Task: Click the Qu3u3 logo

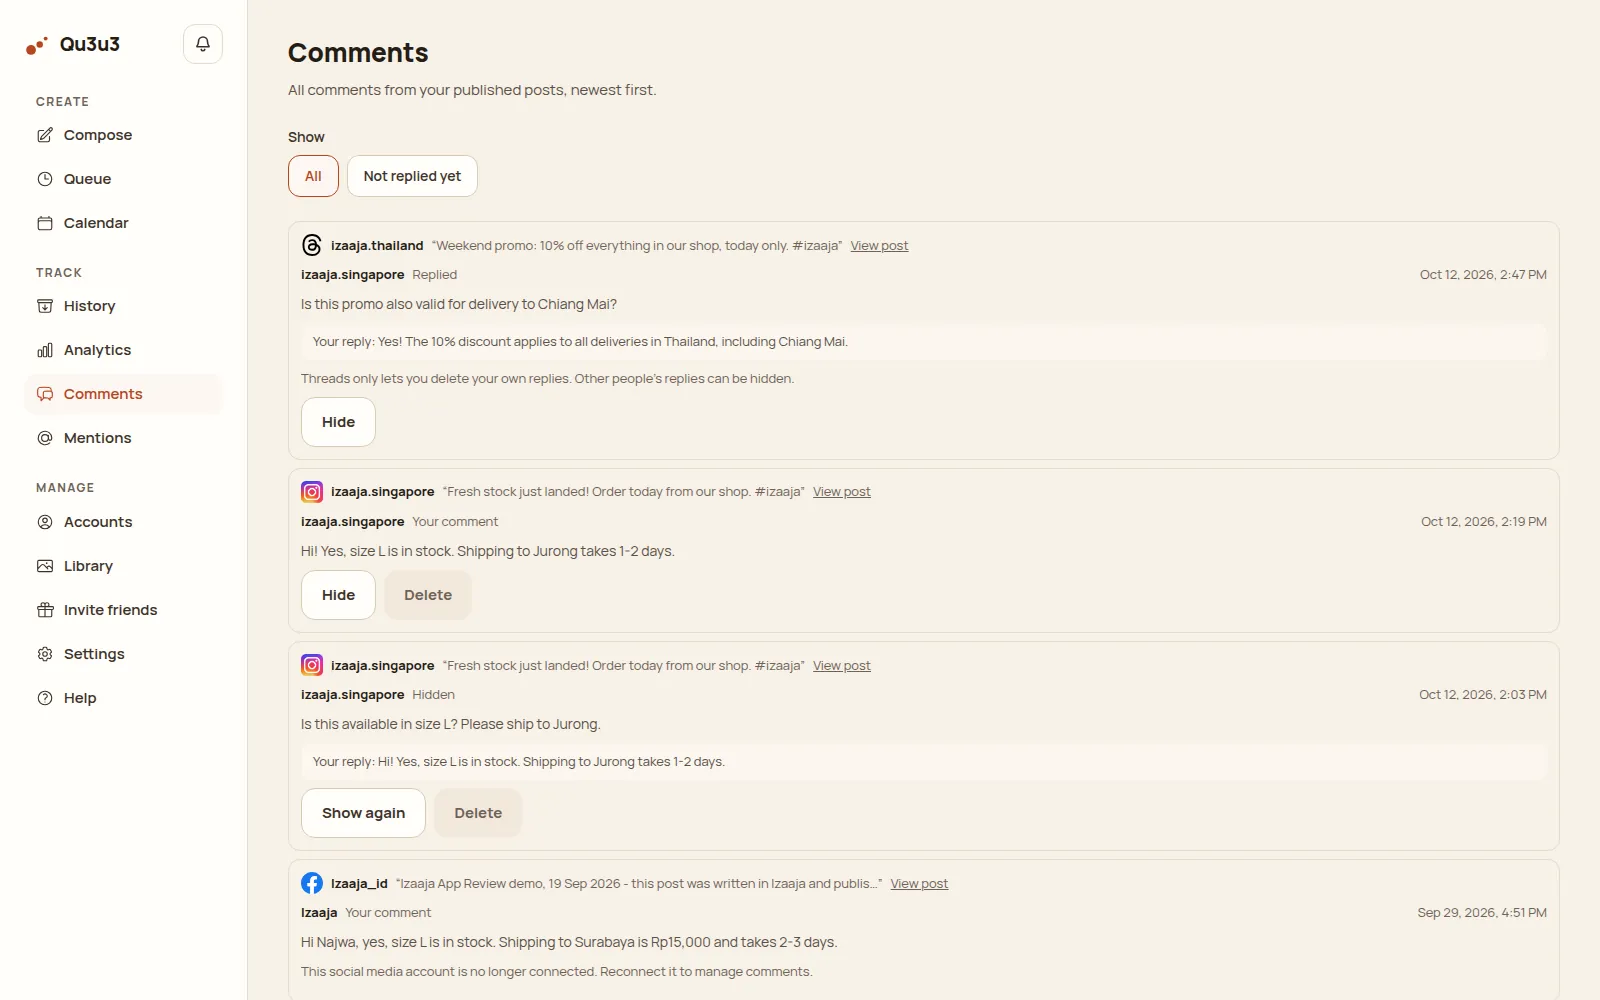Action: pyautogui.click(x=73, y=45)
